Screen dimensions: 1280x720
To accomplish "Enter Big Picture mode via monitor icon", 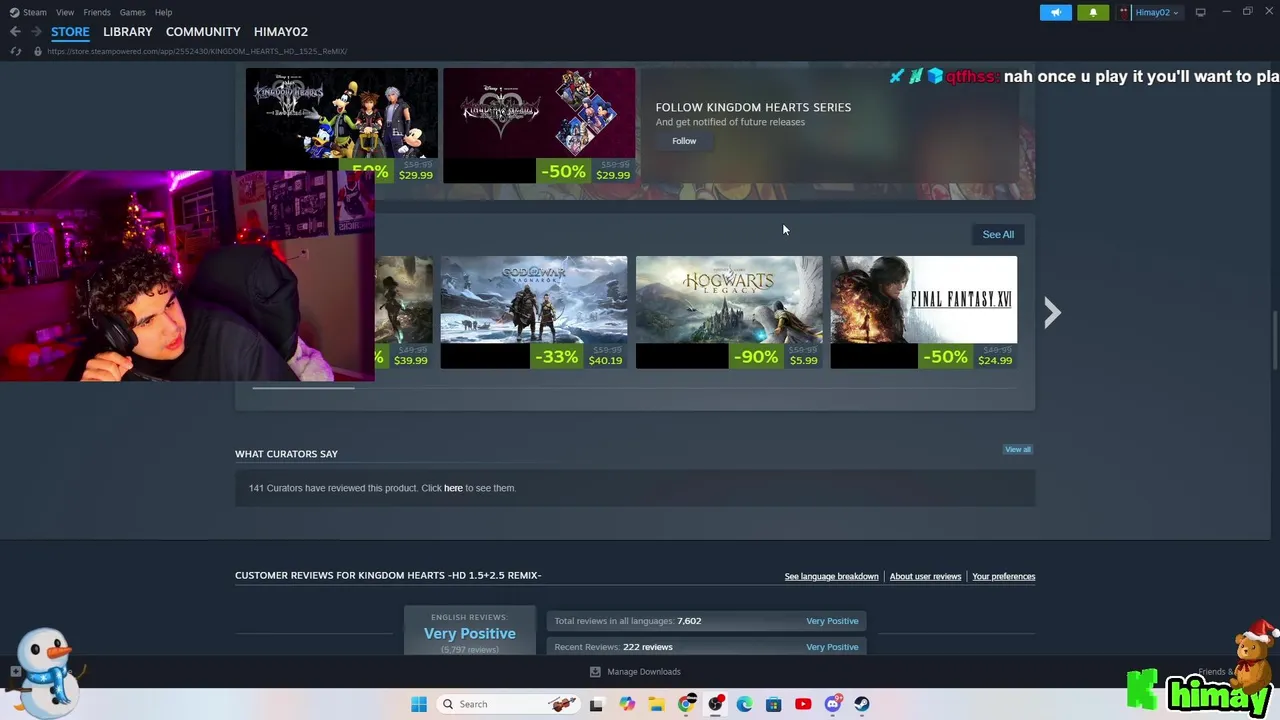I will tap(1200, 12).
